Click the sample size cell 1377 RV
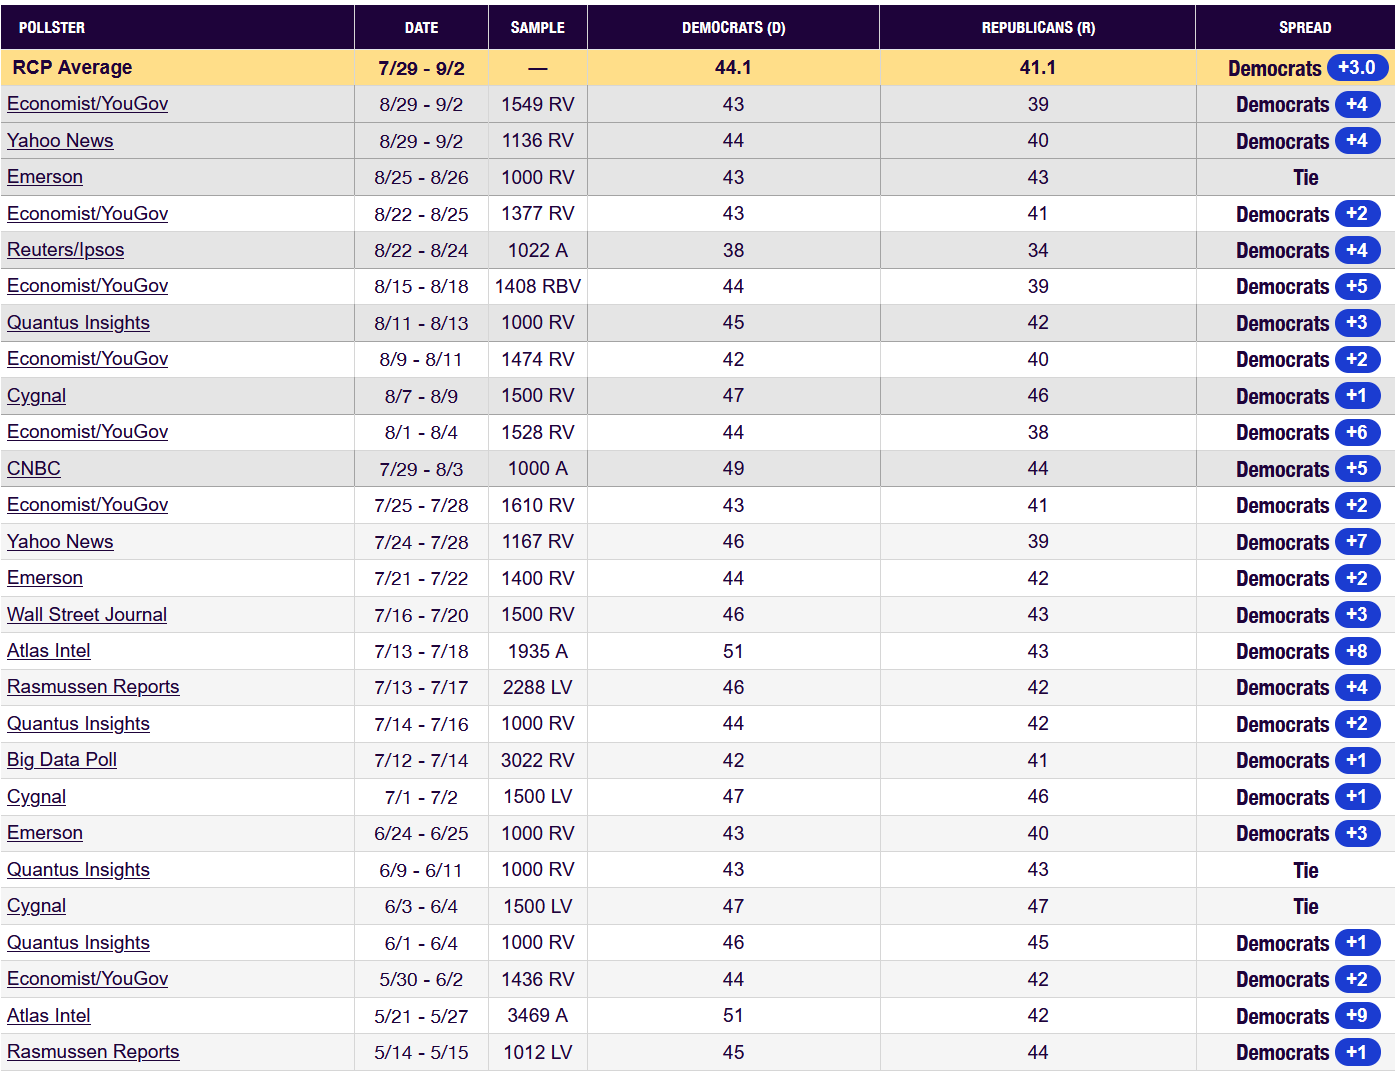 click(x=538, y=214)
